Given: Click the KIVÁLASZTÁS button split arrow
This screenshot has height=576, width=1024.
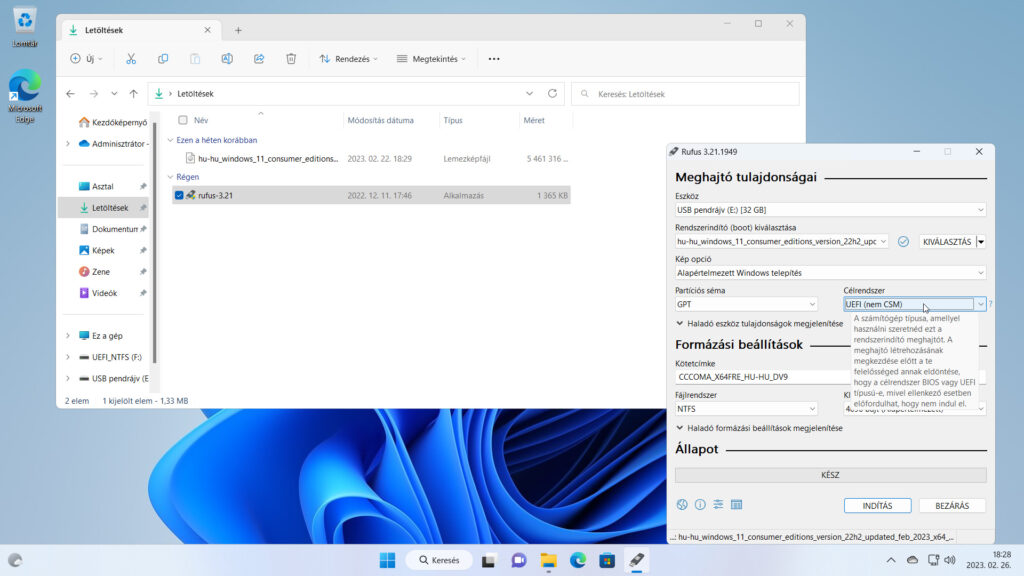Looking at the screenshot, I should (x=981, y=242).
